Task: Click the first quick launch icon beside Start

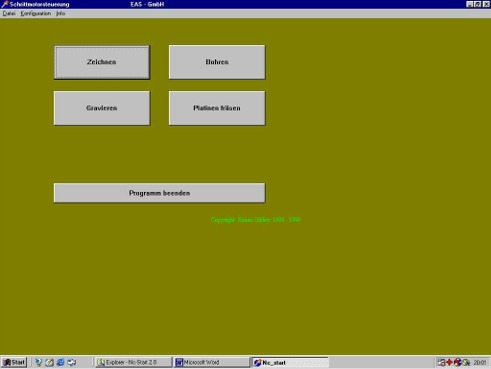Action: [38, 362]
